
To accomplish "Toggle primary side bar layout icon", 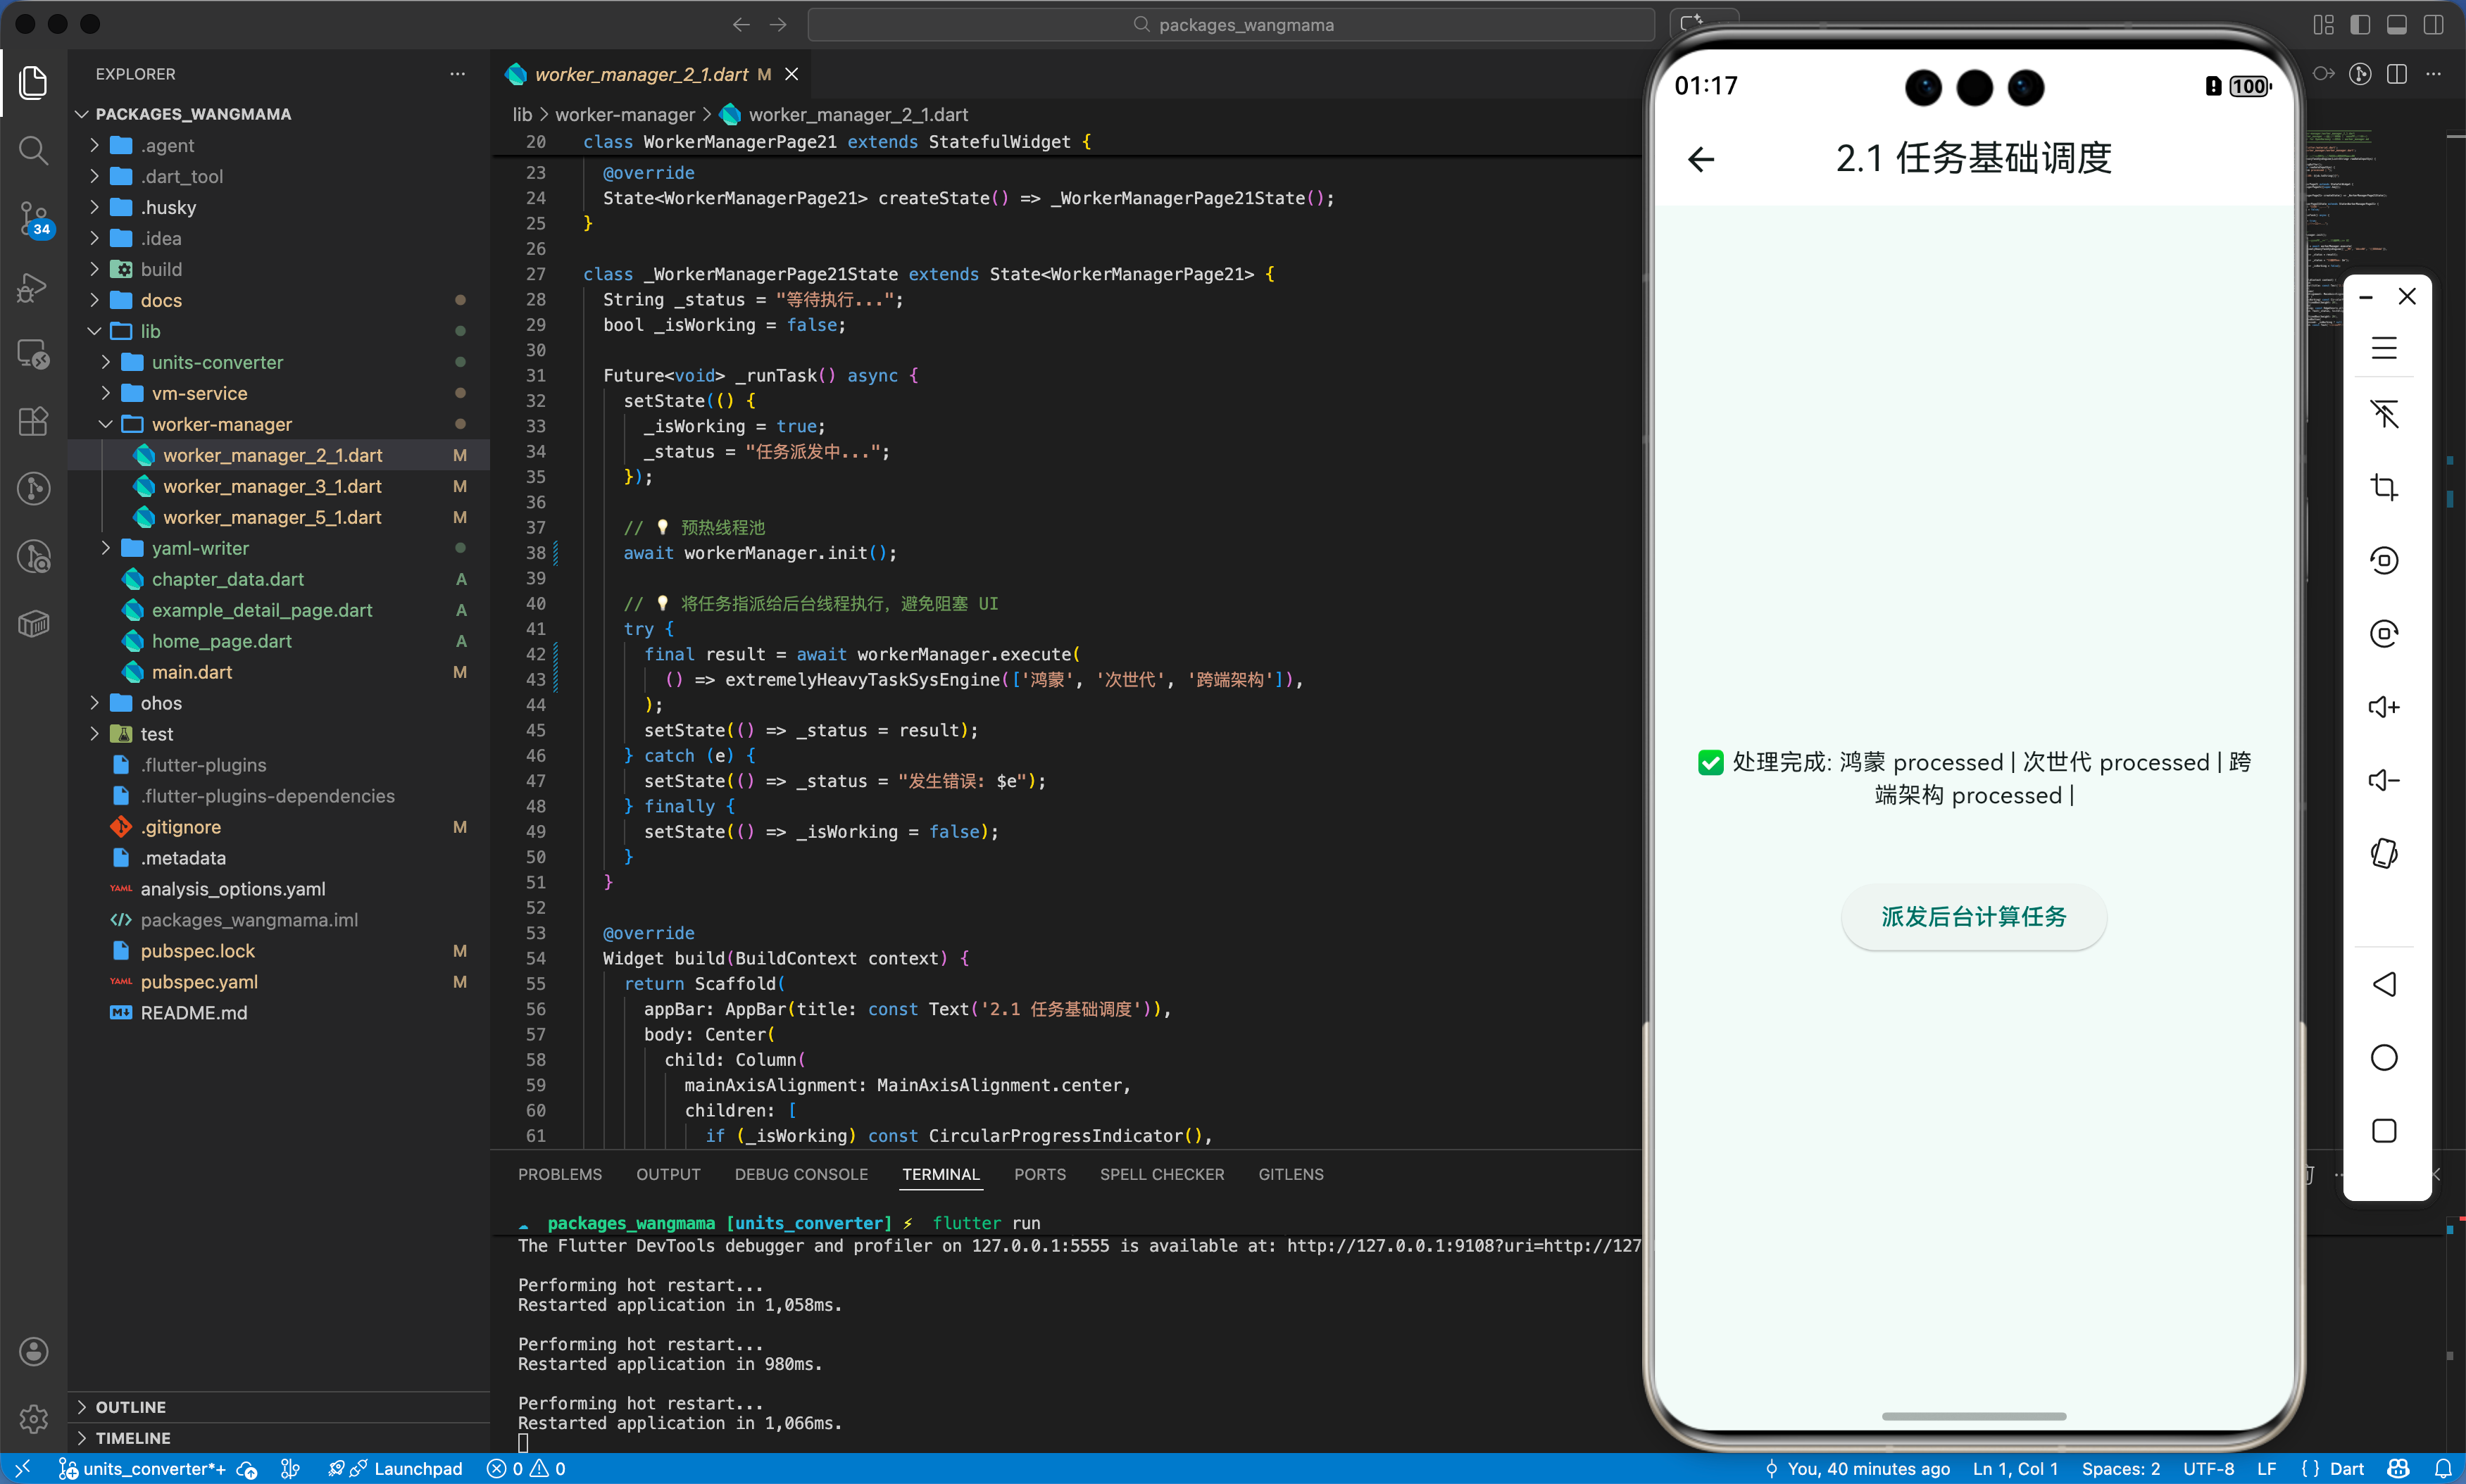I will [2360, 25].
